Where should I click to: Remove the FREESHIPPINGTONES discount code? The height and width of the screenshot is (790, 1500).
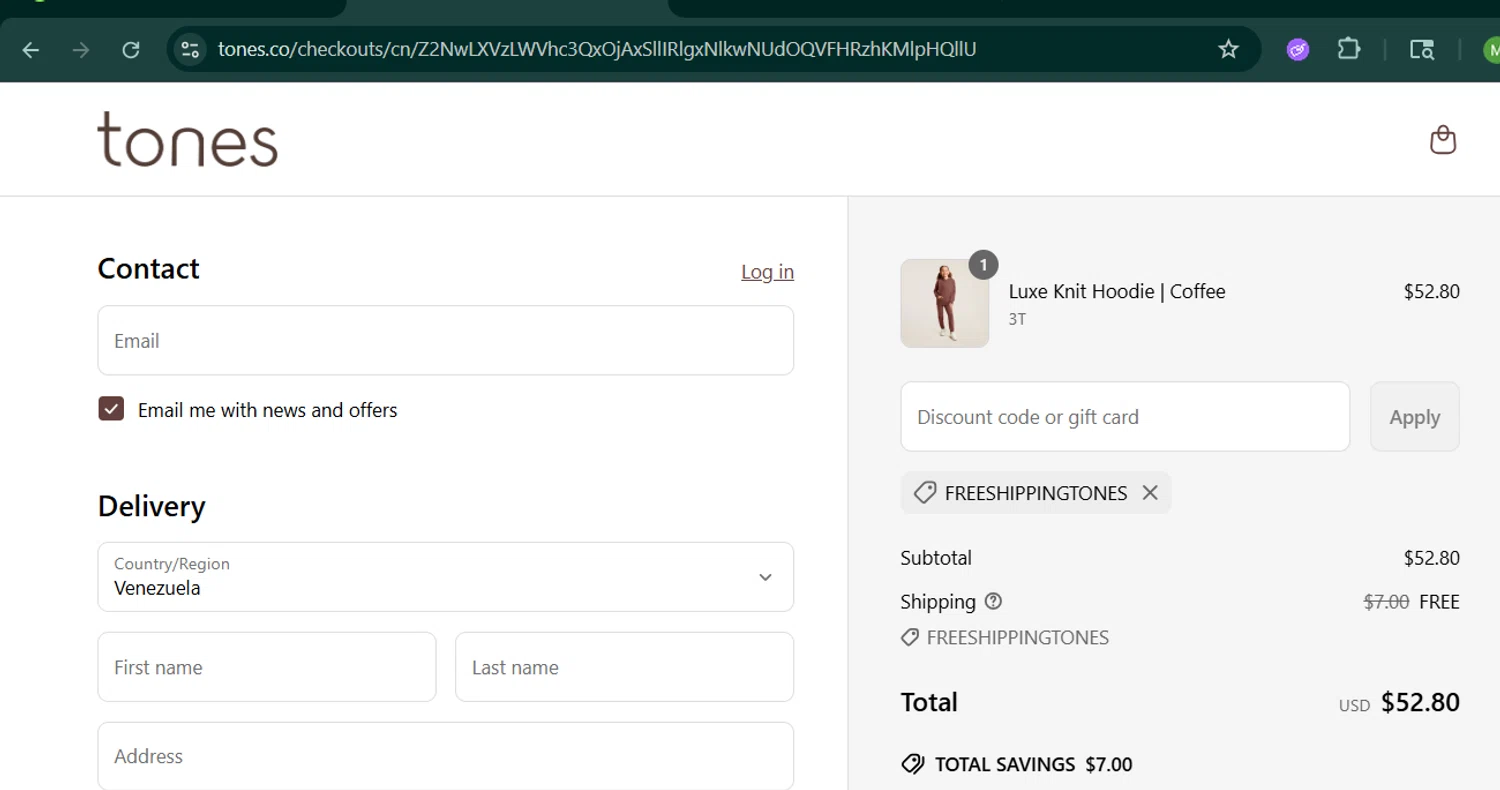1150,493
